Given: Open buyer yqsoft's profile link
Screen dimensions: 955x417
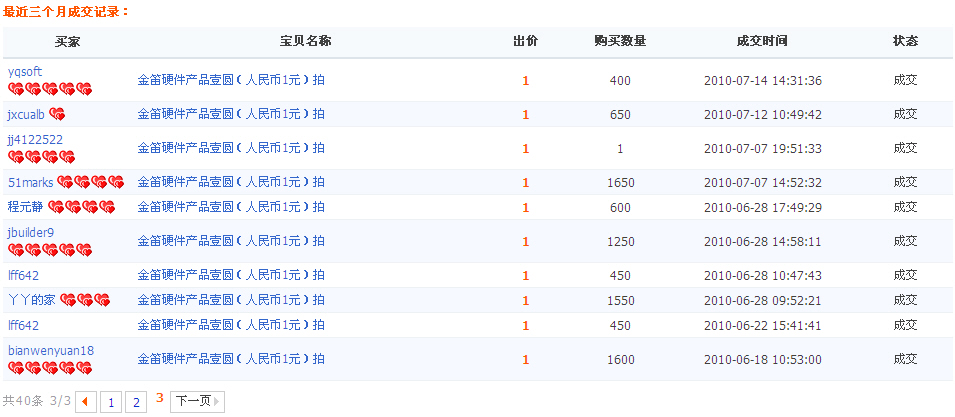Looking at the screenshot, I should click(x=25, y=72).
